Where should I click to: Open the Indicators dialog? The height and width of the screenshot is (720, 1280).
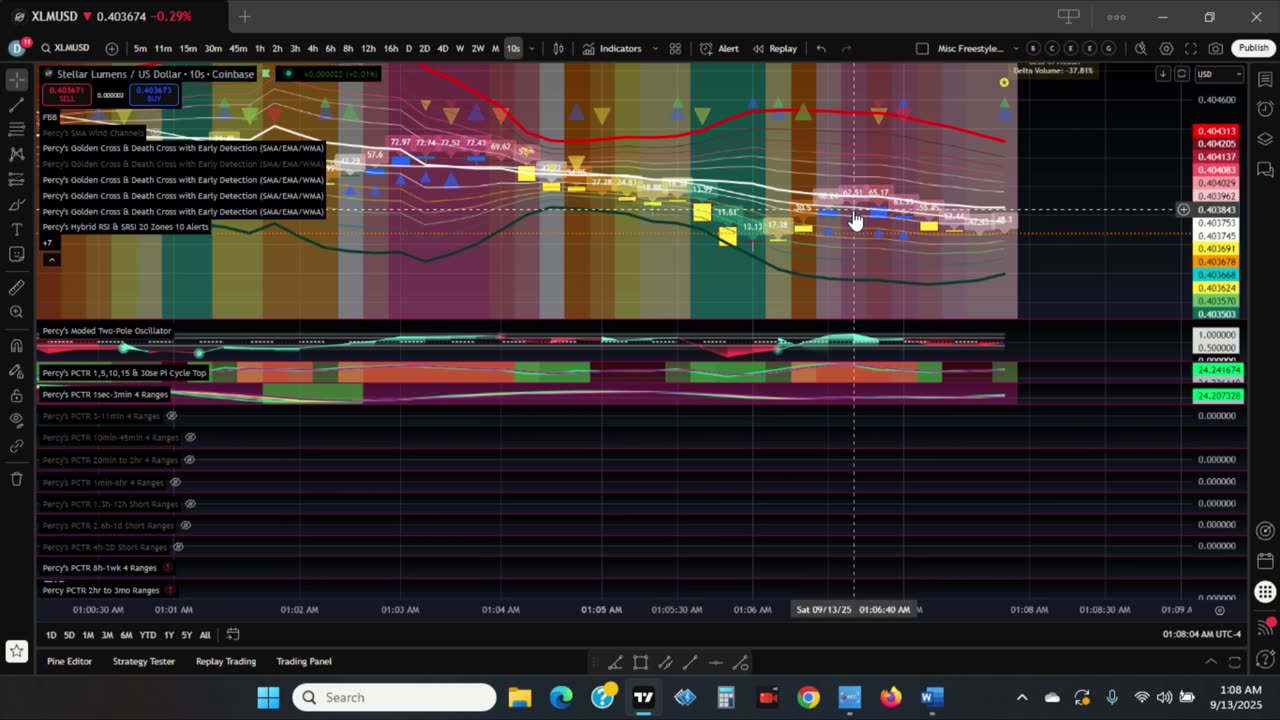click(612, 48)
